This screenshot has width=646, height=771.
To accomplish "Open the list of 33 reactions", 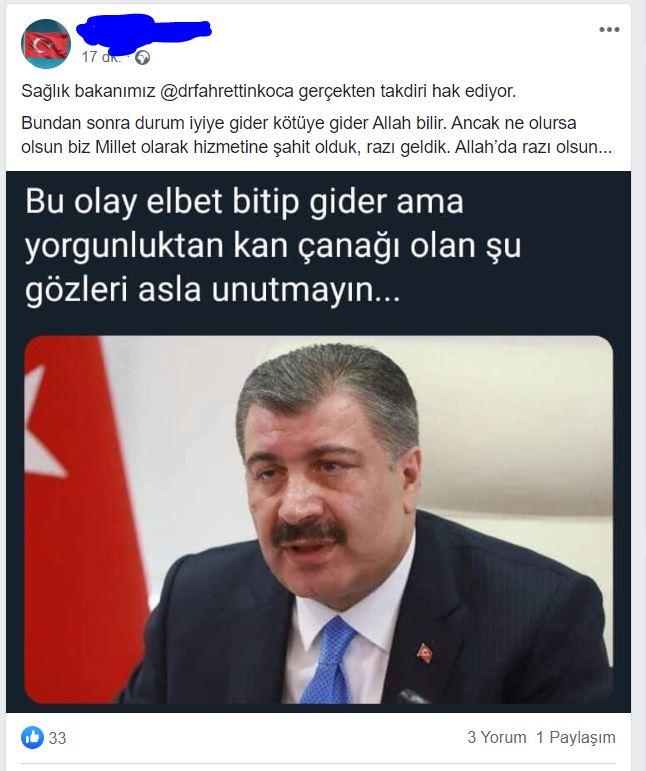I will point(57,738).
